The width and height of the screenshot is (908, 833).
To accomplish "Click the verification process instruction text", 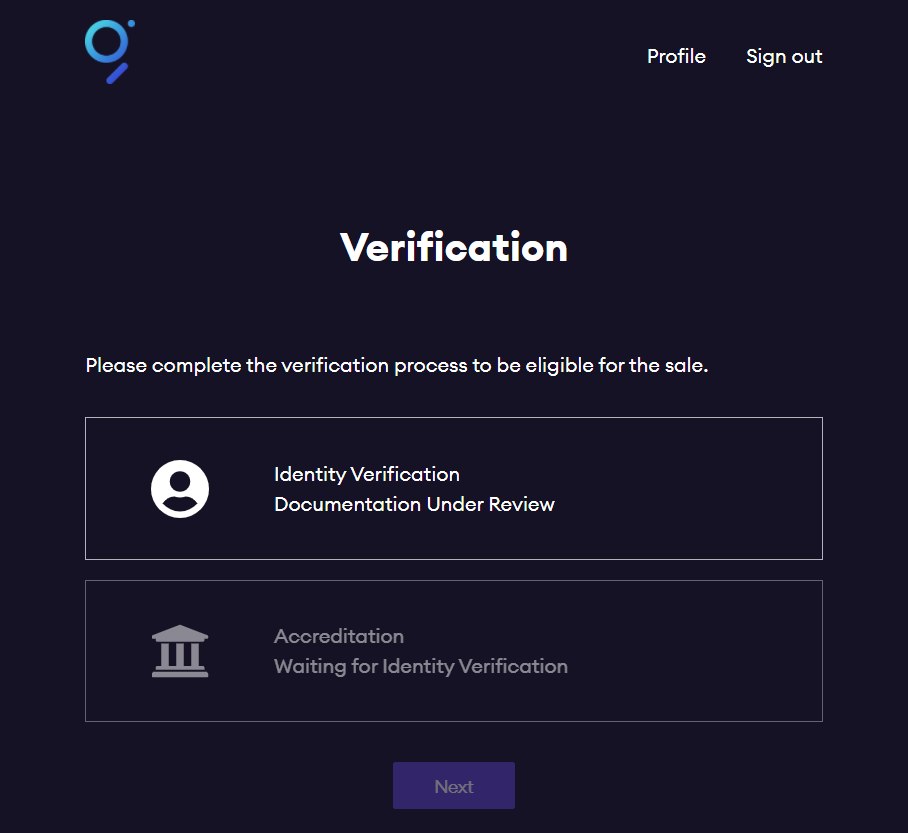I will pyautogui.click(x=397, y=366).
